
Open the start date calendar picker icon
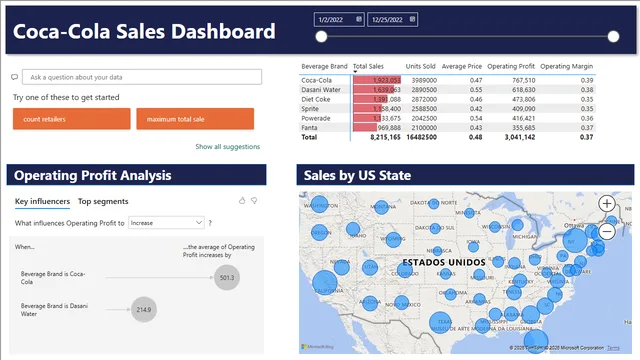[x=359, y=19]
